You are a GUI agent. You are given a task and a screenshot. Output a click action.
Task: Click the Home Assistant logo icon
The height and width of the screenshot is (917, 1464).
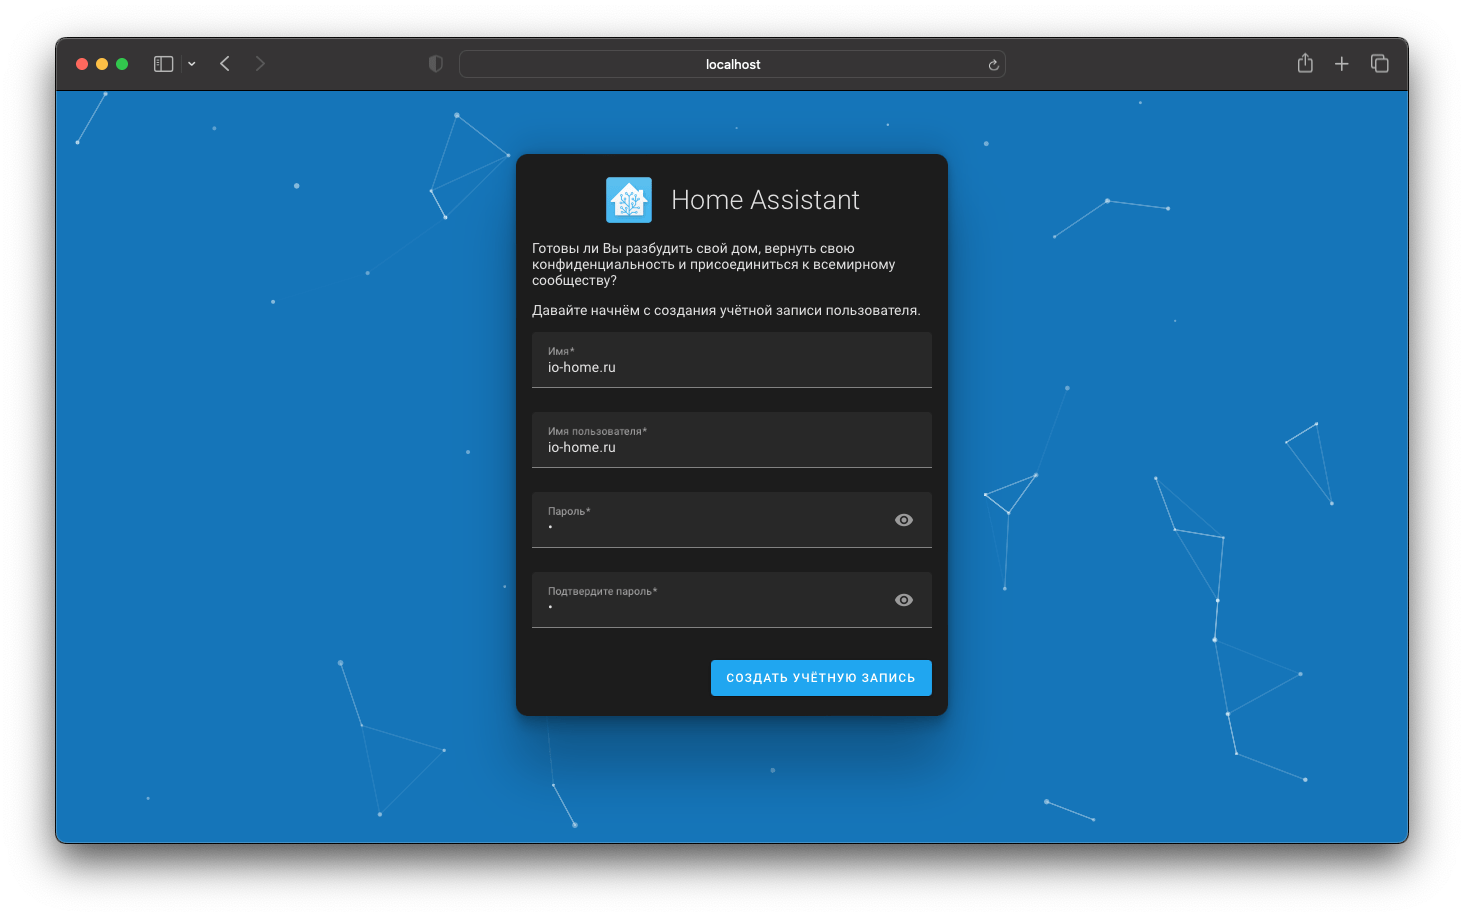pos(628,200)
